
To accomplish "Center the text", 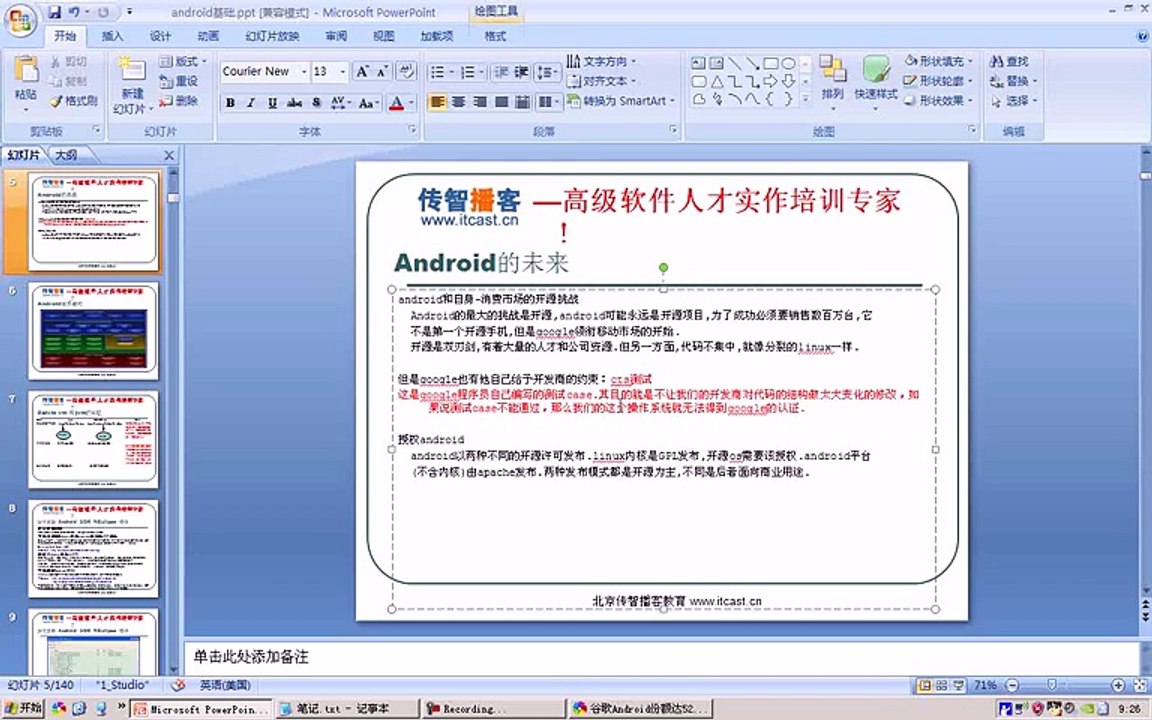I will (x=458, y=101).
